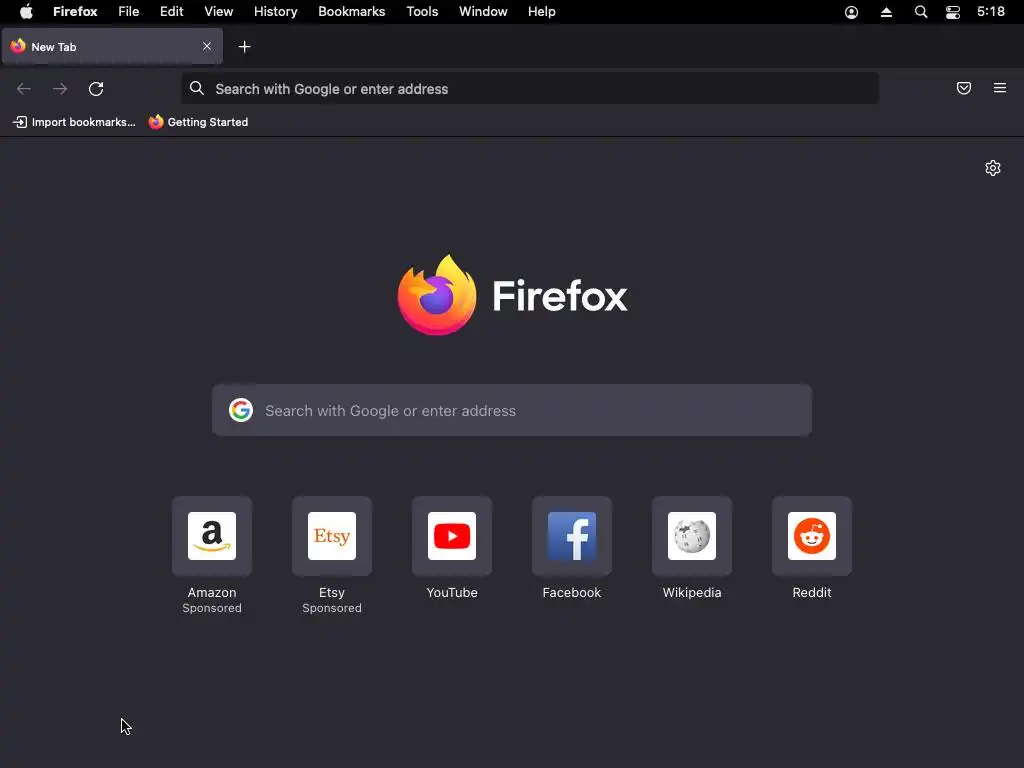Click Import bookmarks in bookmarks toolbar
This screenshot has width=1024, height=768.
coord(74,122)
